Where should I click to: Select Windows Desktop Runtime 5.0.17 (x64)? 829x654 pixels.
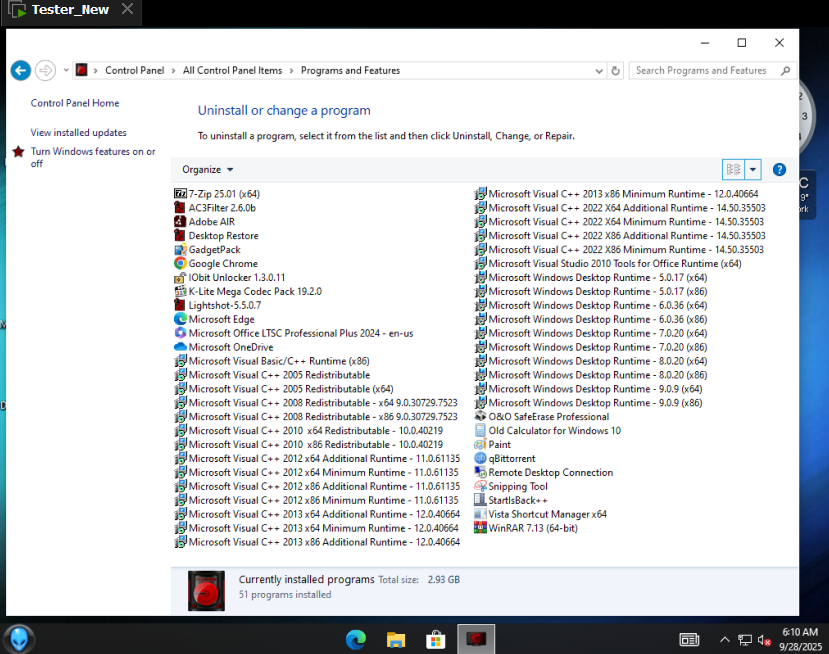click(591, 277)
